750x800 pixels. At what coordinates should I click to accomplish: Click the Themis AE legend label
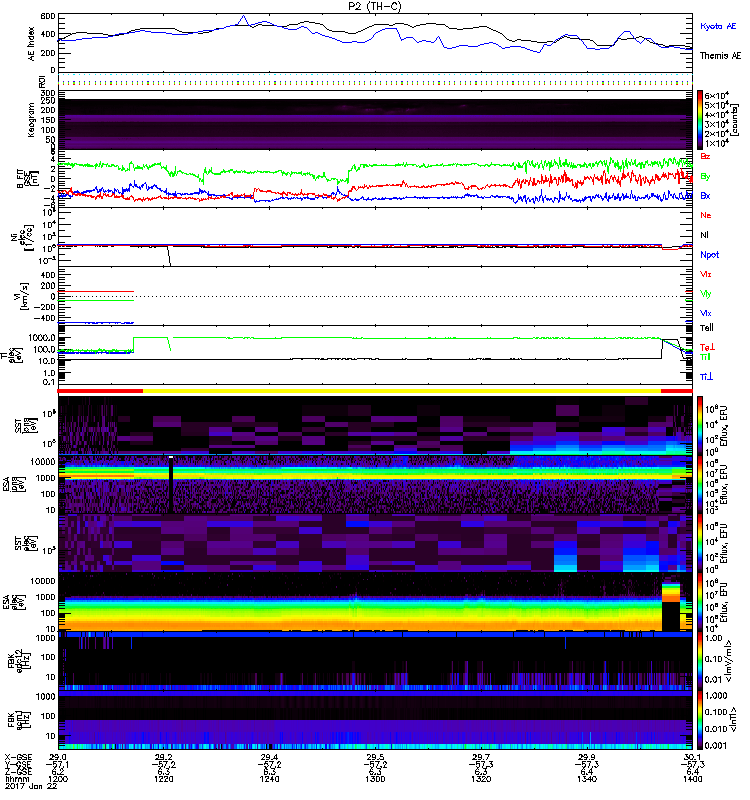point(720,56)
